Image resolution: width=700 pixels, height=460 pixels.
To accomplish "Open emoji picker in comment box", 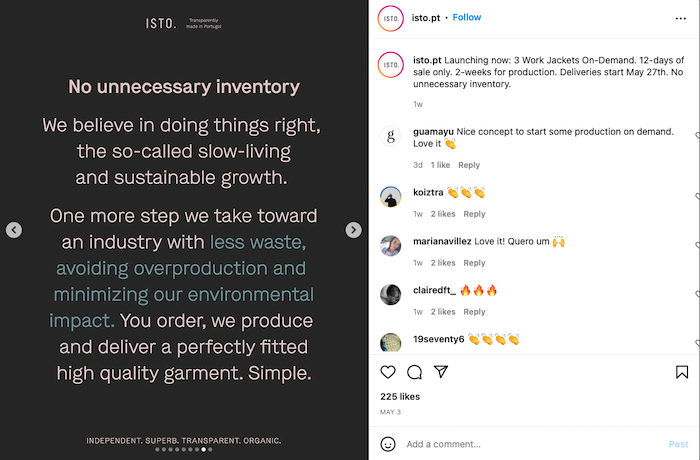I will [x=388, y=444].
